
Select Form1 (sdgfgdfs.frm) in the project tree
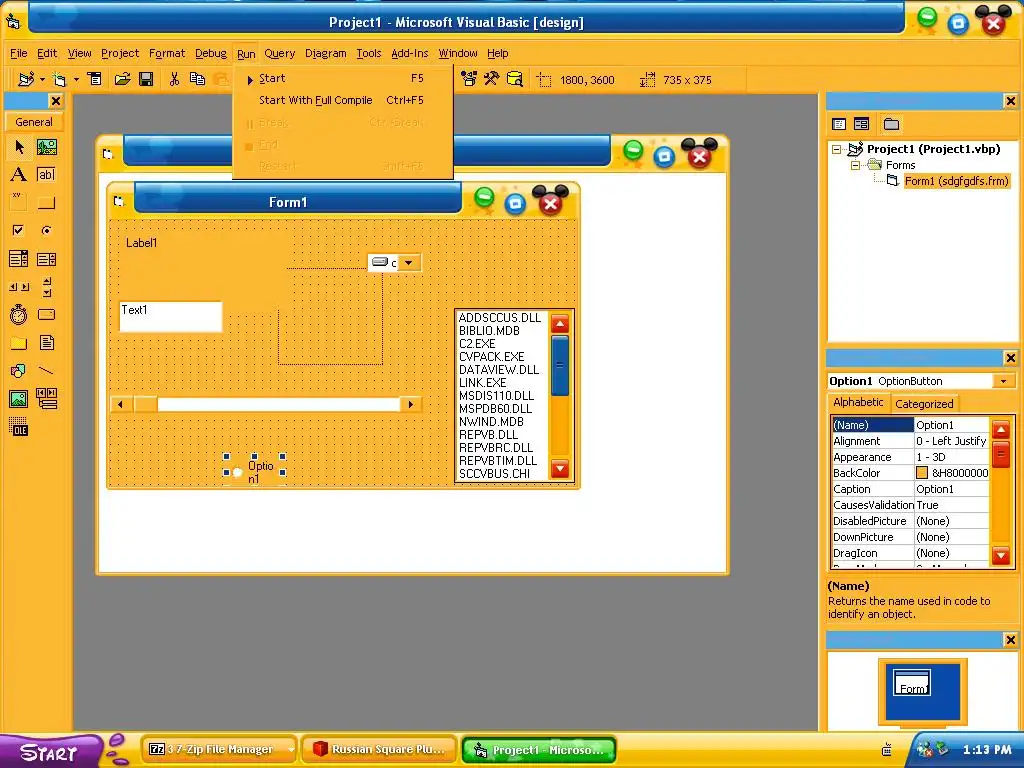tap(956, 181)
